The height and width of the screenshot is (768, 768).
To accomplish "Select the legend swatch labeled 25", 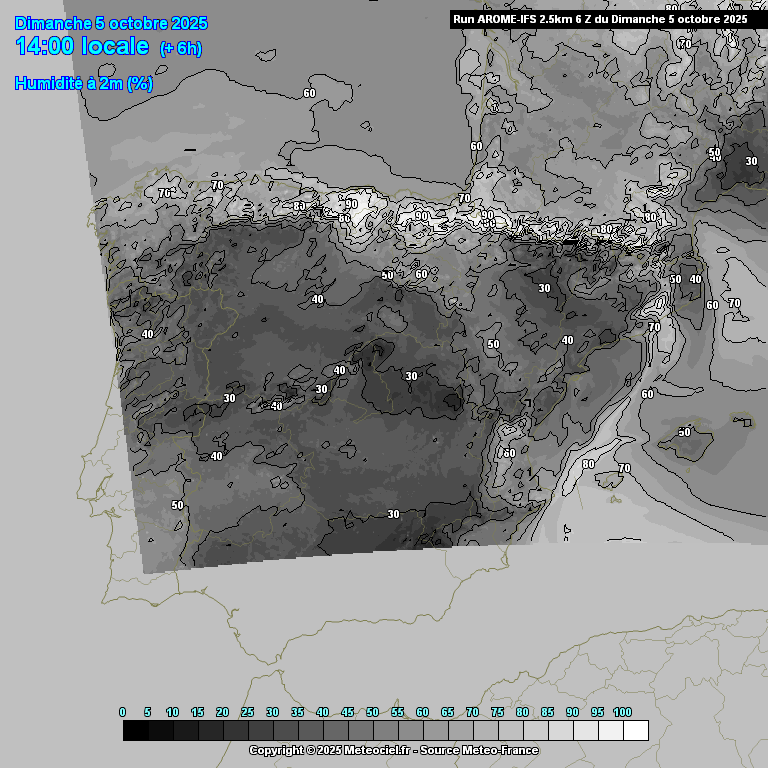I will (260, 731).
